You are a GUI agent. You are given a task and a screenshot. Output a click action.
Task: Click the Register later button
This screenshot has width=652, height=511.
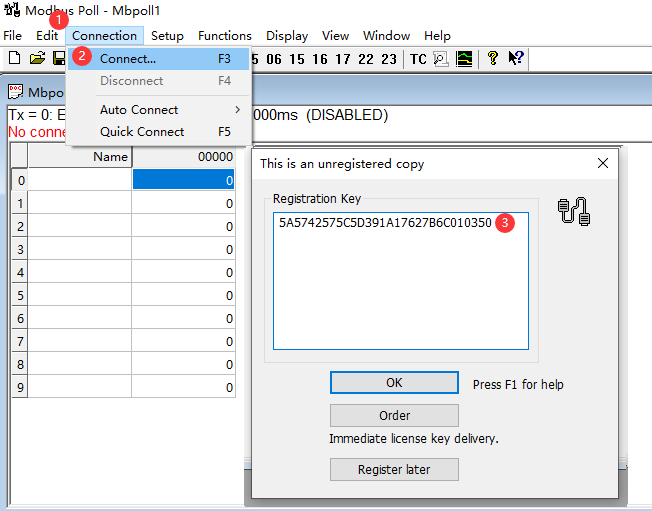pyautogui.click(x=394, y=469)
